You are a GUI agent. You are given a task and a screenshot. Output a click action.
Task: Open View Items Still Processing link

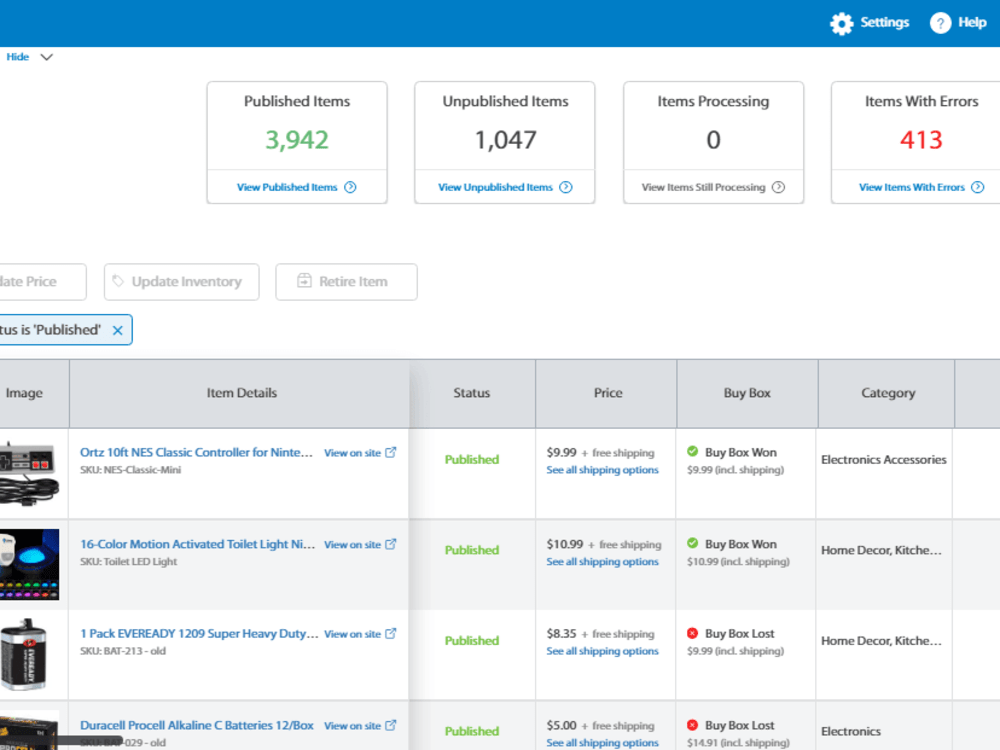coord(703,187)
